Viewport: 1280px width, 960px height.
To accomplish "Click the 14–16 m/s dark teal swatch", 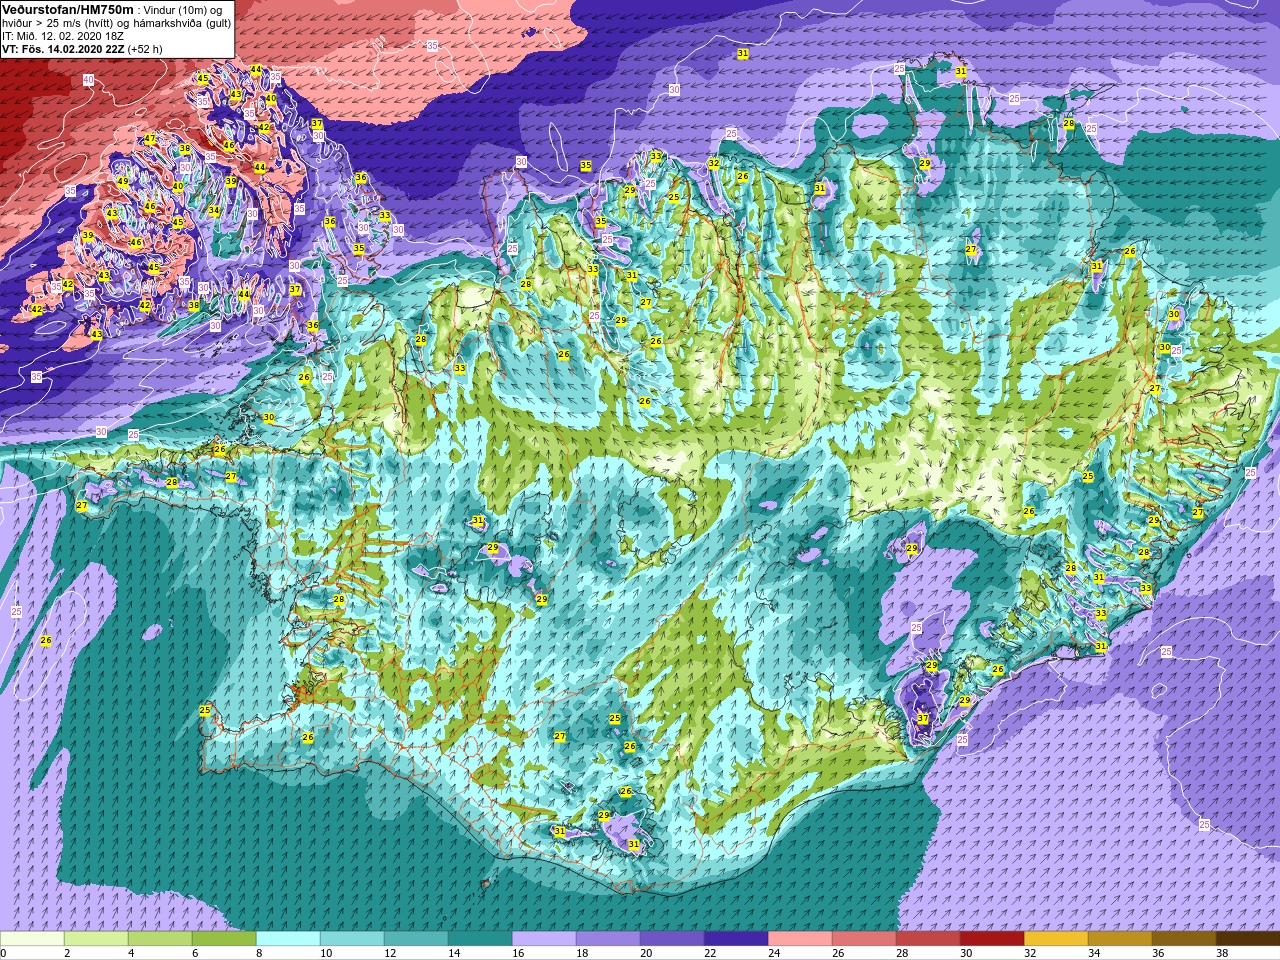I will [x=480, y=939].
